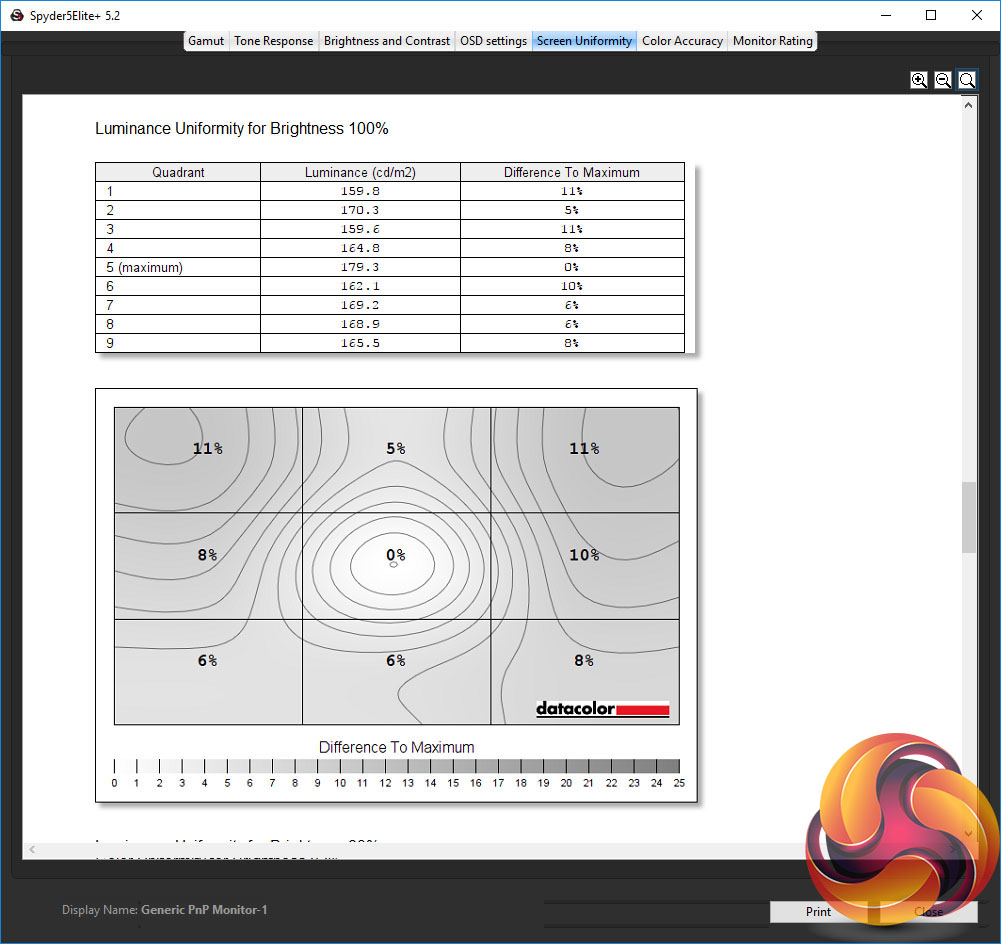
Task: Maximize the Spyder5Elite window
Action: tap(931, 15)
